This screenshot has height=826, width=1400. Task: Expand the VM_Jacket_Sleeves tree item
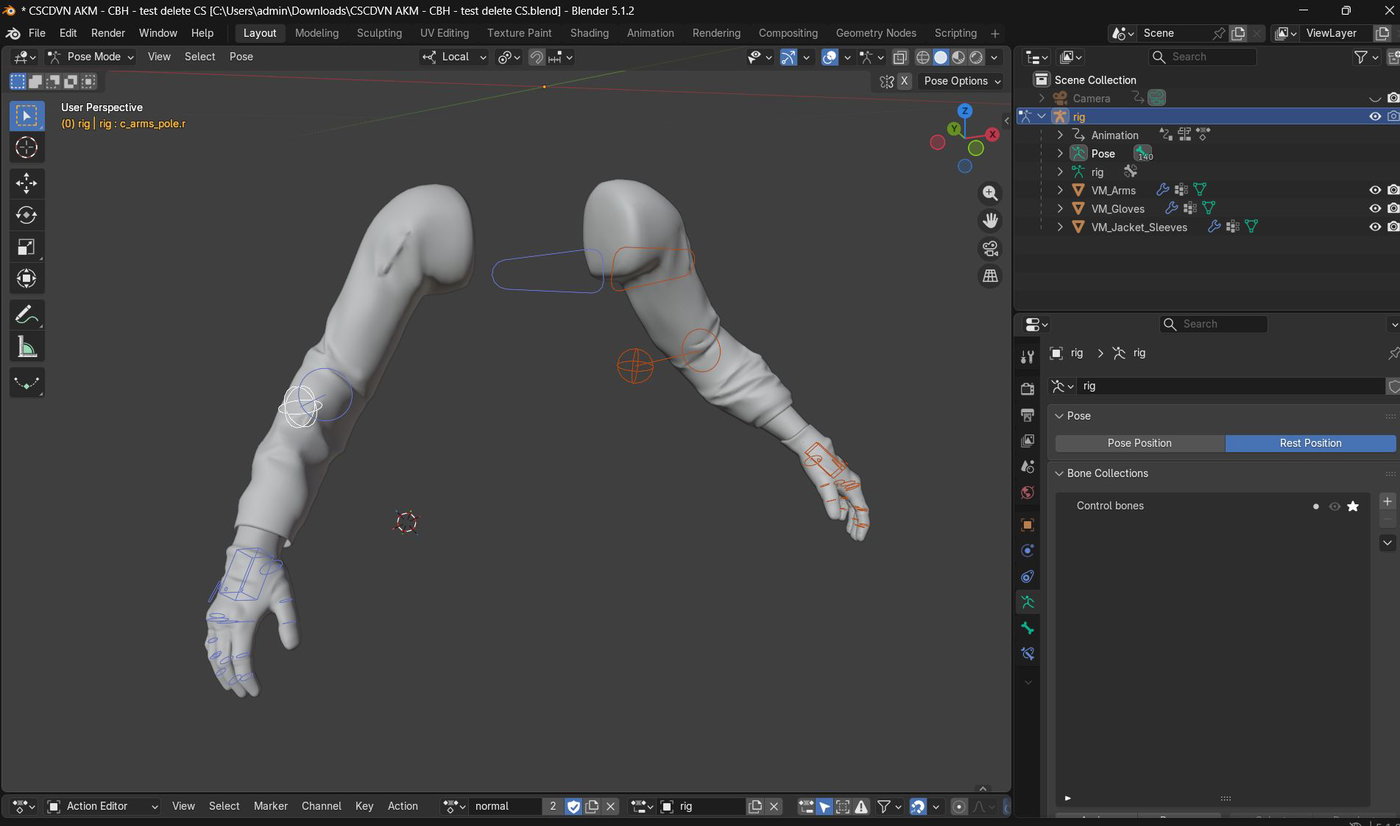(x=1060, y=227)
